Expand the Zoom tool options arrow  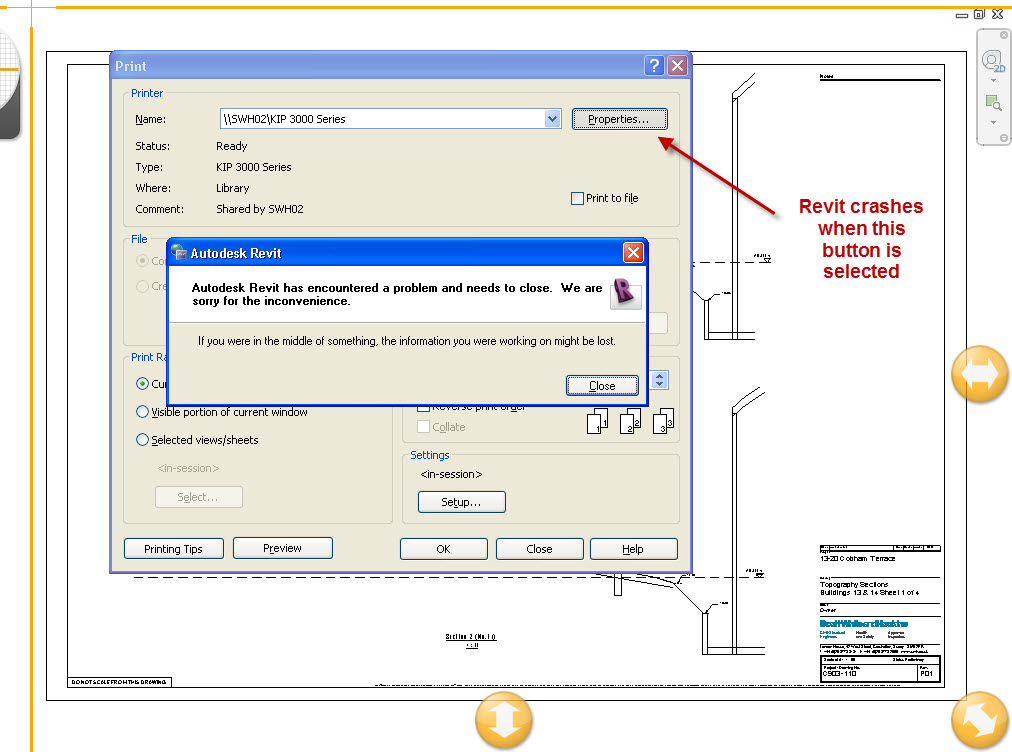(991, 120)
